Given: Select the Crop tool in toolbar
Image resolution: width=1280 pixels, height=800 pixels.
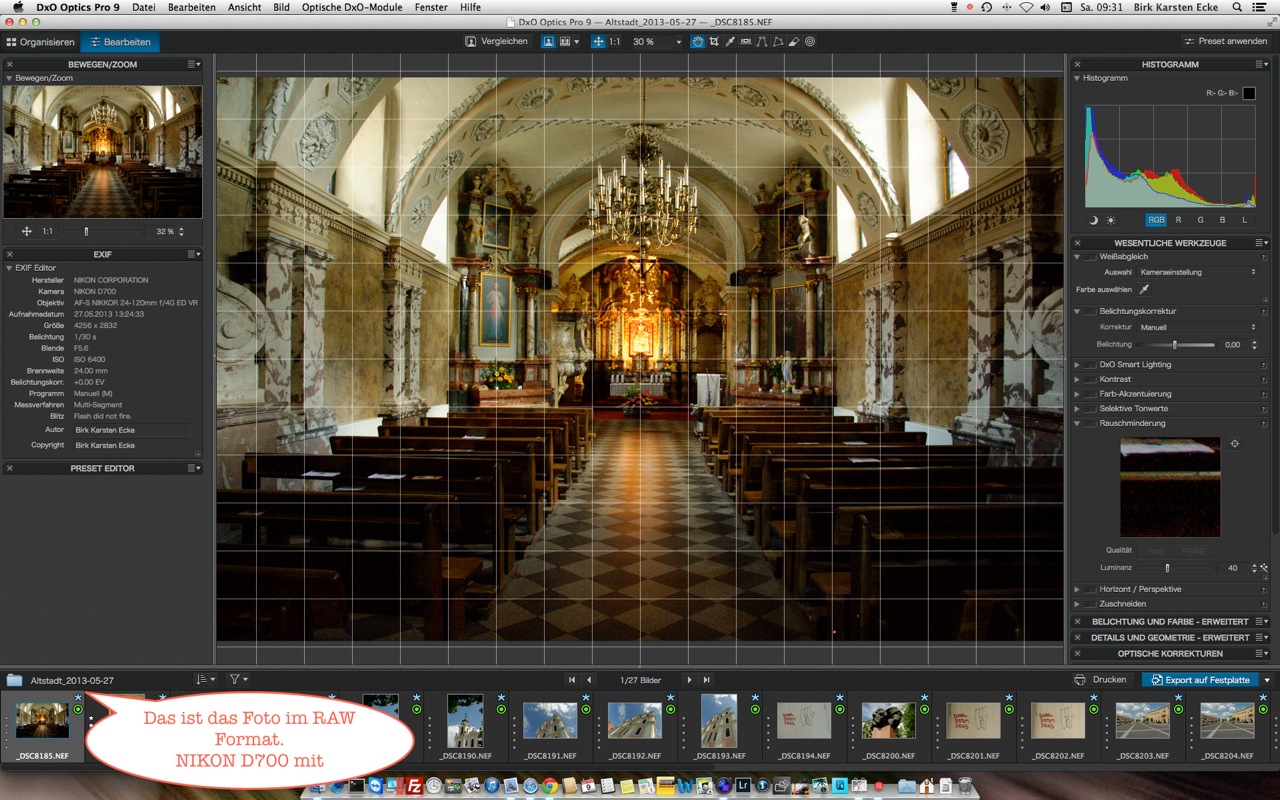Looking at the screenshot, I should click(x=713, y=42).
